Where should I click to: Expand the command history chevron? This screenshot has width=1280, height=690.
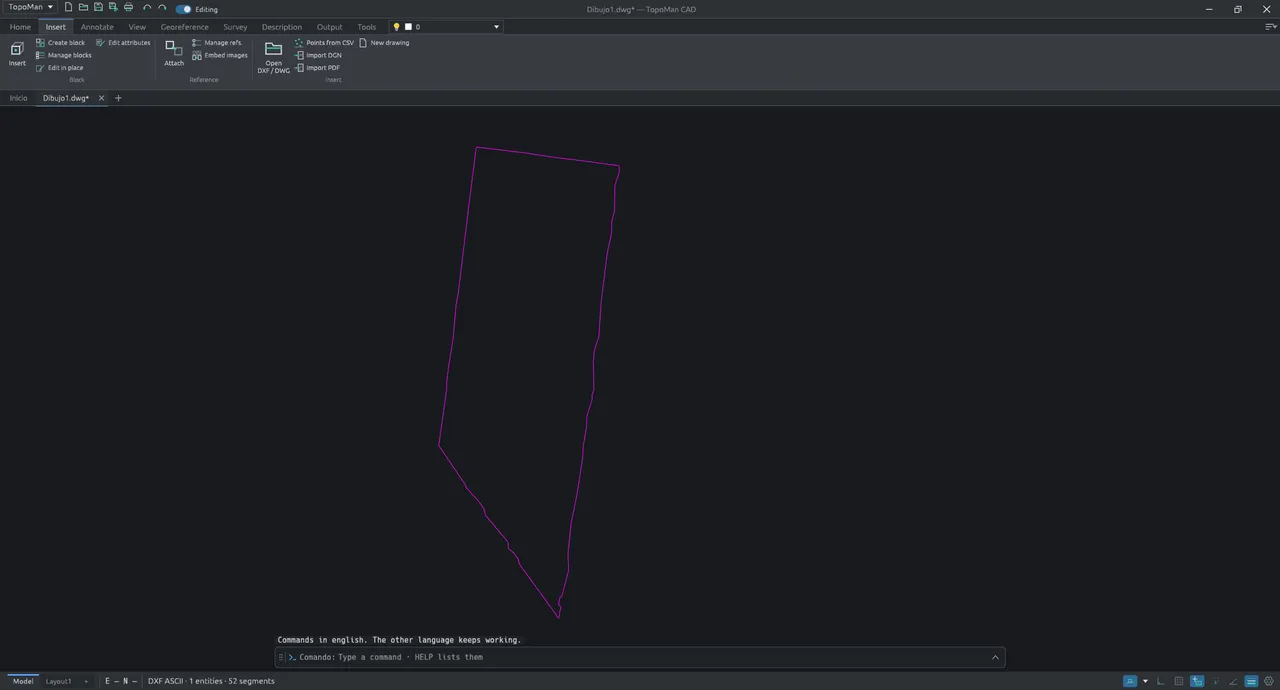[x=995, y=657]
